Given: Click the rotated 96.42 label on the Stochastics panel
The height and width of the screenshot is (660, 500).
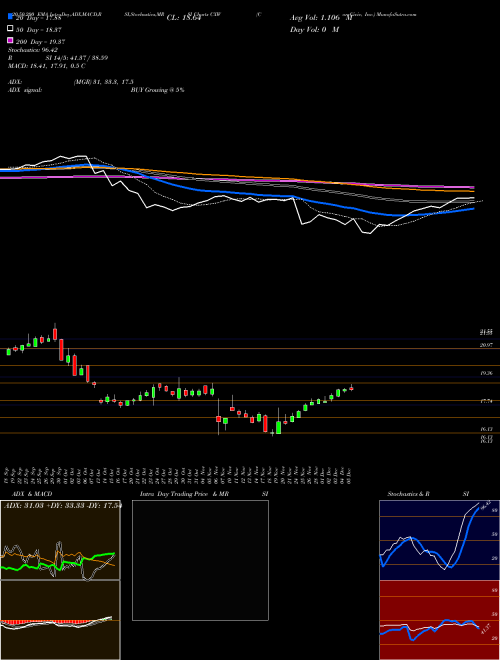Looking at the screenshot, I should (x=484, y=505).
